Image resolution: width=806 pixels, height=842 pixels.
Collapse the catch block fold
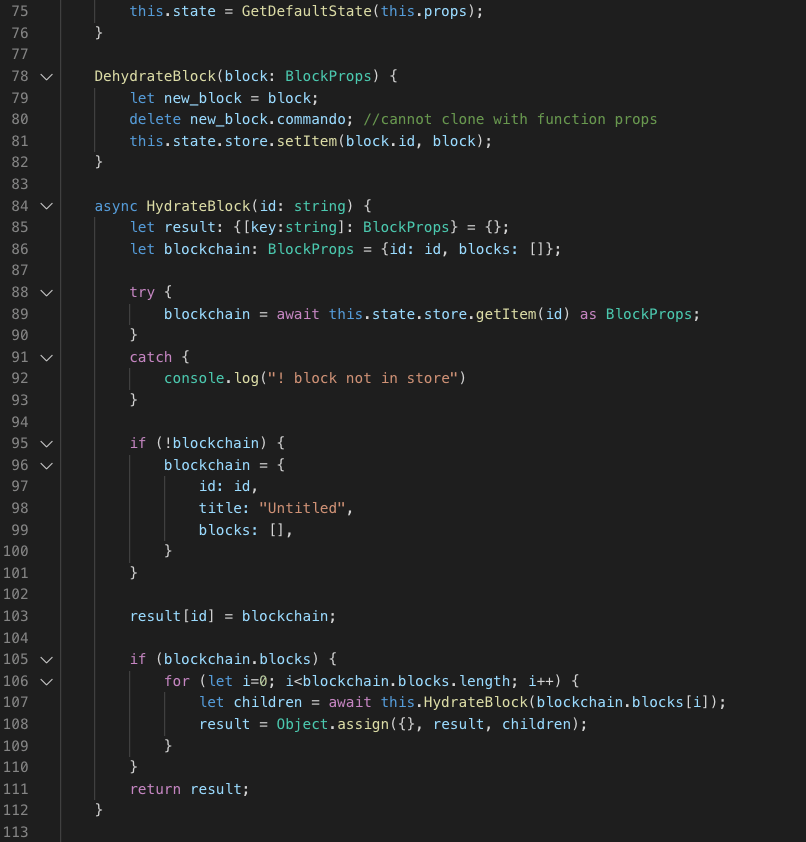point(46,357)
